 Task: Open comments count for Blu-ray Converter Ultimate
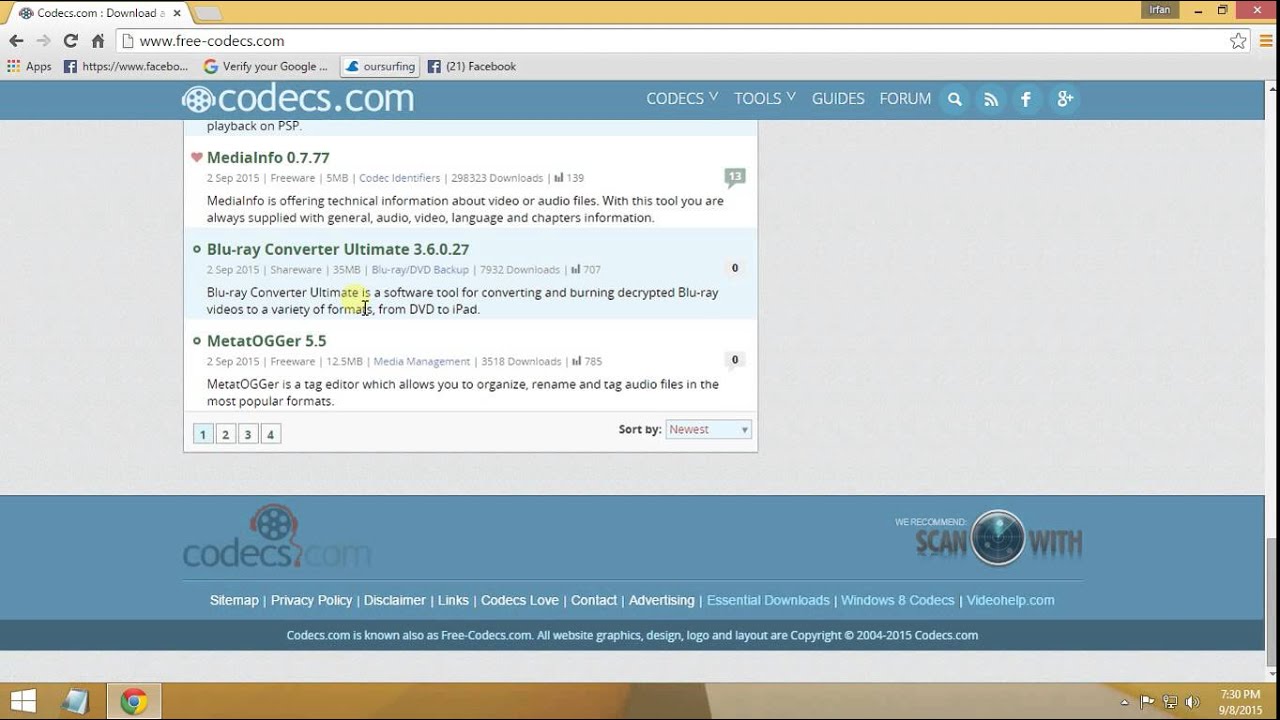pyautogui.click(x=735, y=268)
